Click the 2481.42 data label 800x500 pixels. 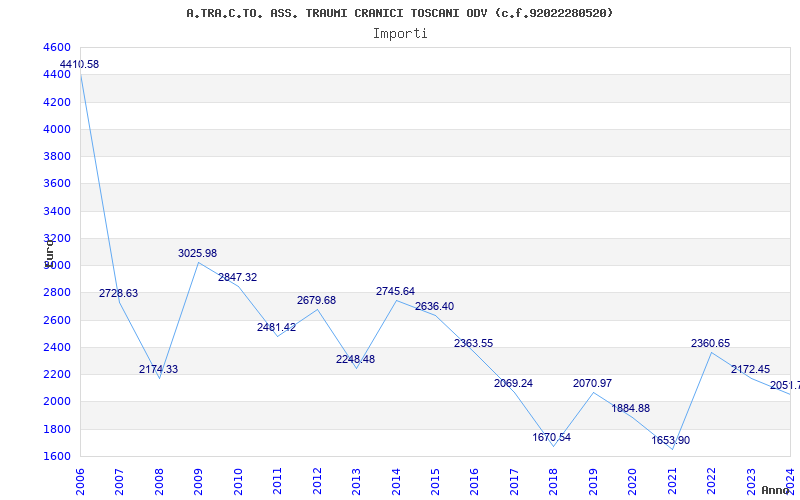coord(276,328)
